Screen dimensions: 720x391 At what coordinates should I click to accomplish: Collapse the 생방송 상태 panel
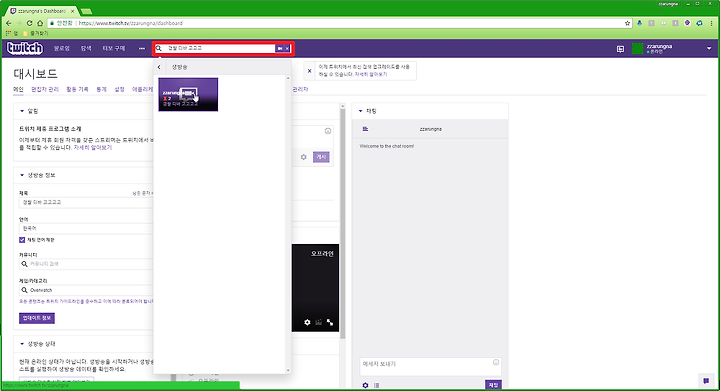tap(22, 344)
